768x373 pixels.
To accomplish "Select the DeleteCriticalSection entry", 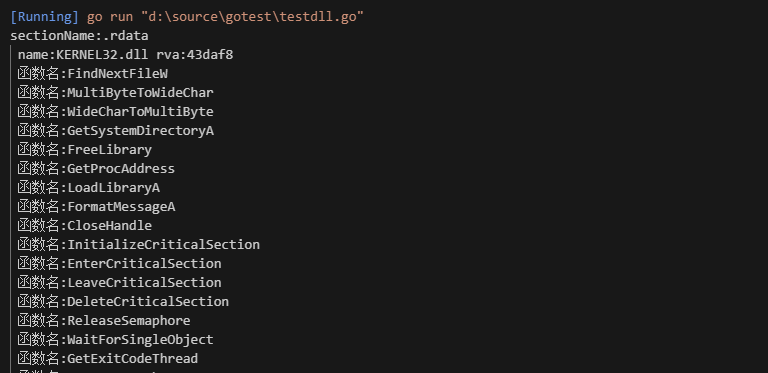I will pyautogui.click(x=123, y=302).
